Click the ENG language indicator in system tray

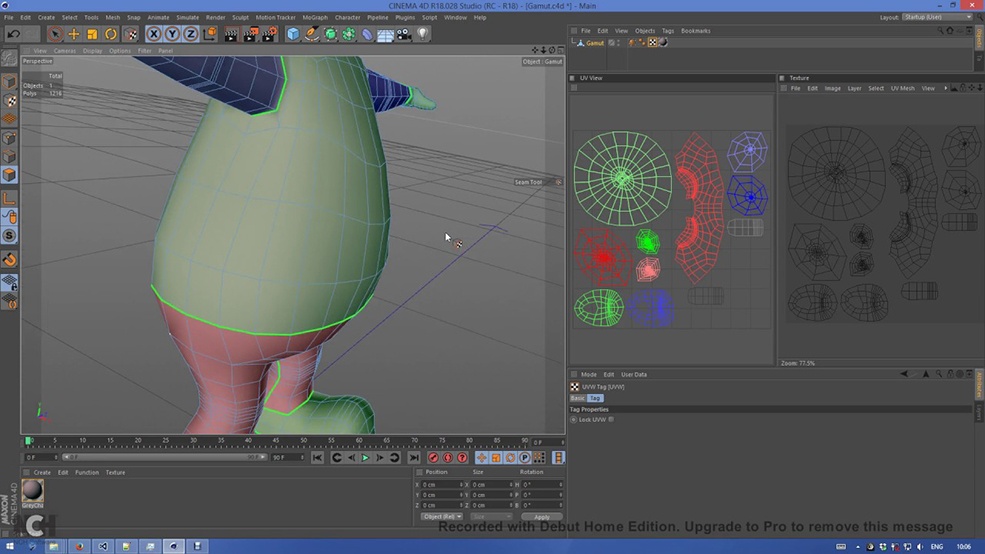coord(937,546)
